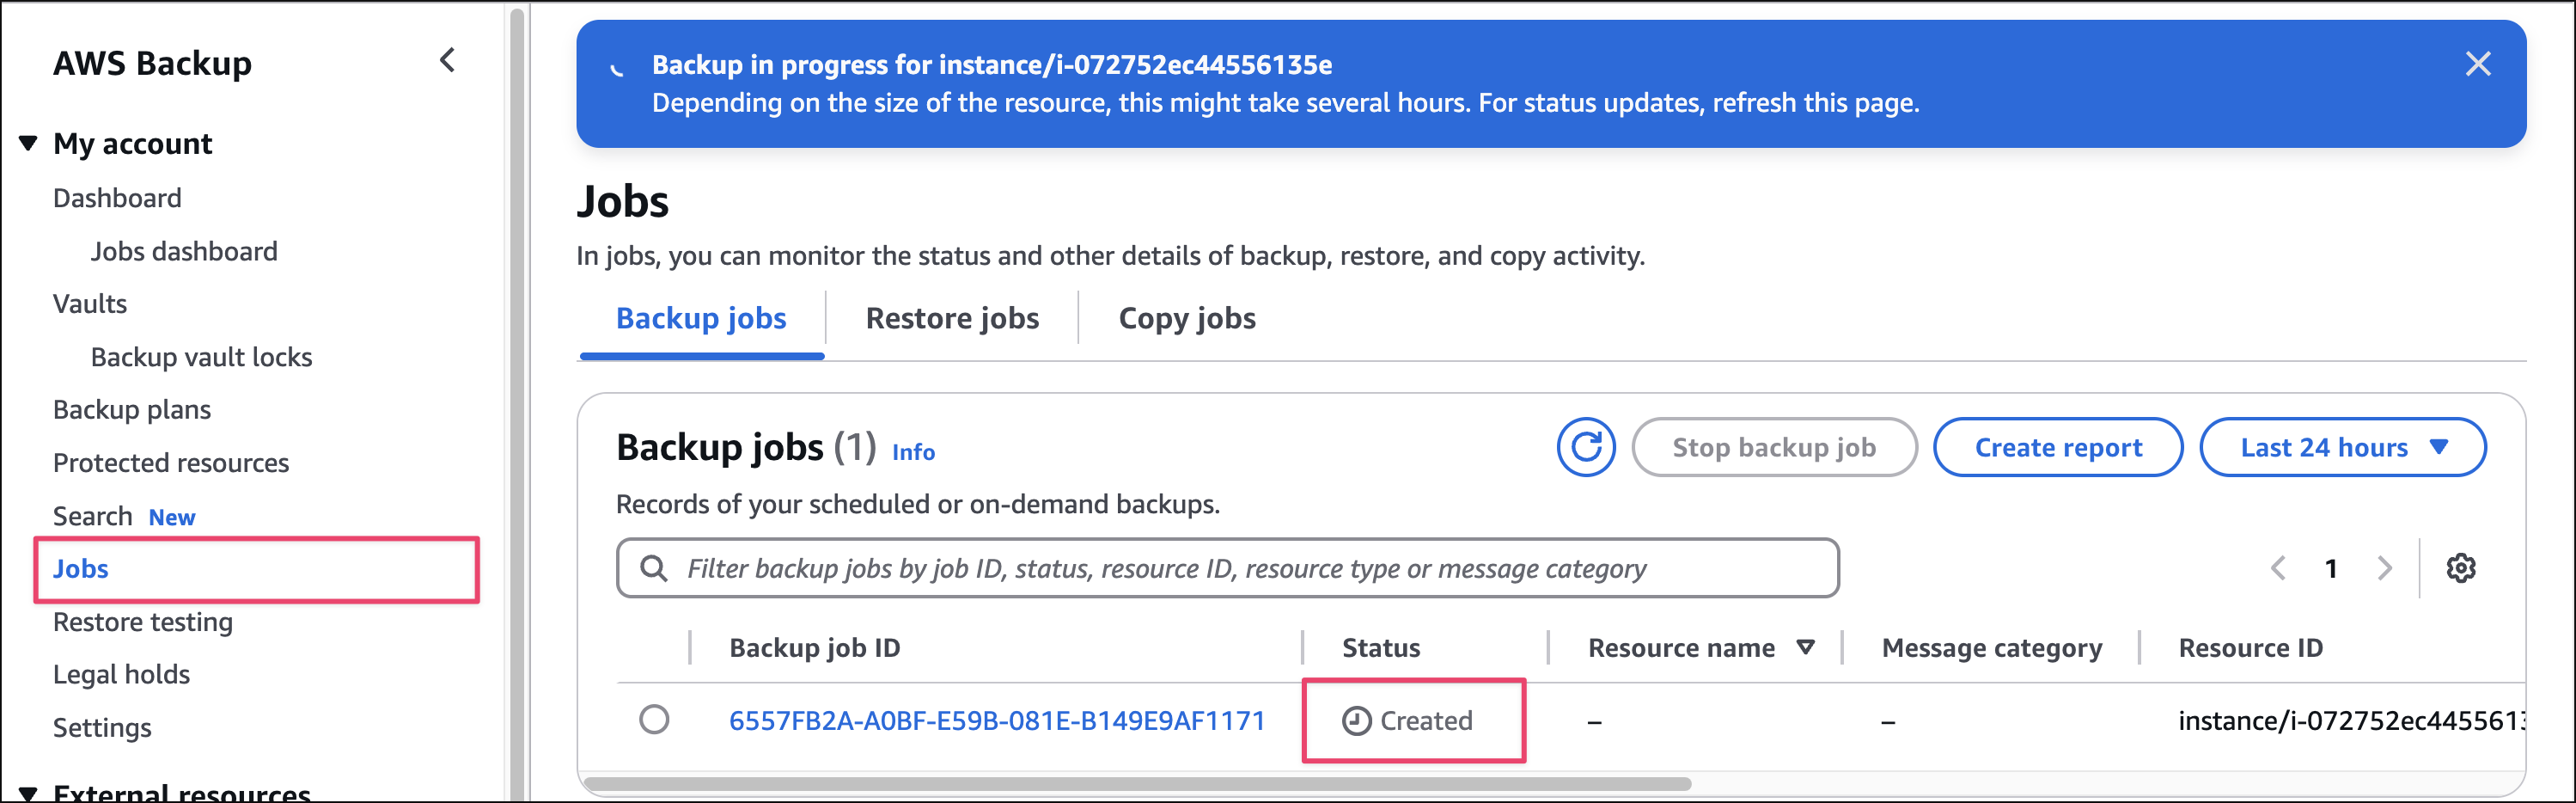Go to next page of jobs
The height and width of the screenshot is (803, 2576).
click(2384, 568)
